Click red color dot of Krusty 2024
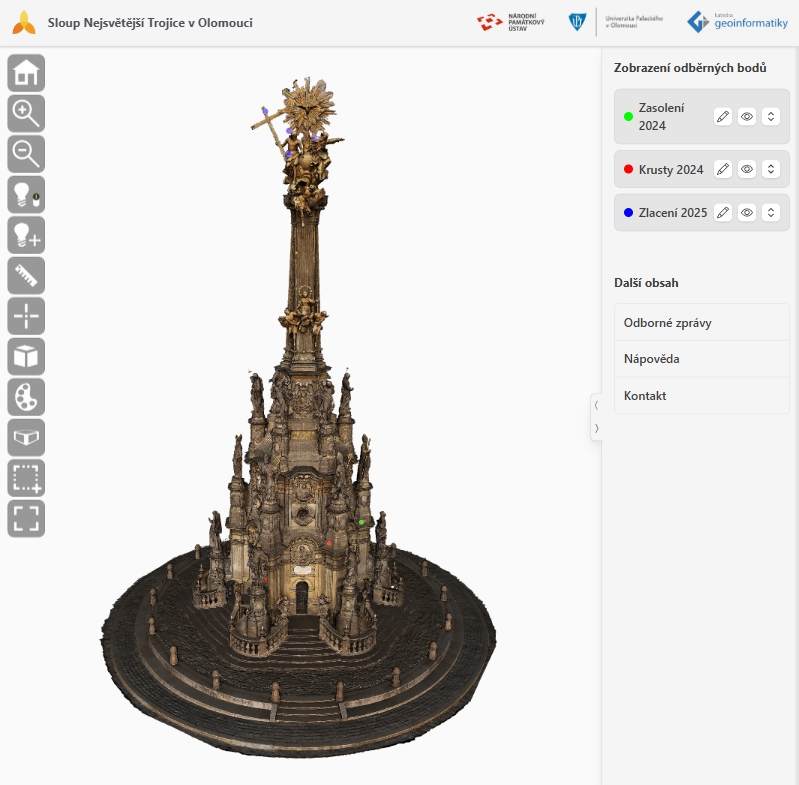799x785 pixels. 628,169
